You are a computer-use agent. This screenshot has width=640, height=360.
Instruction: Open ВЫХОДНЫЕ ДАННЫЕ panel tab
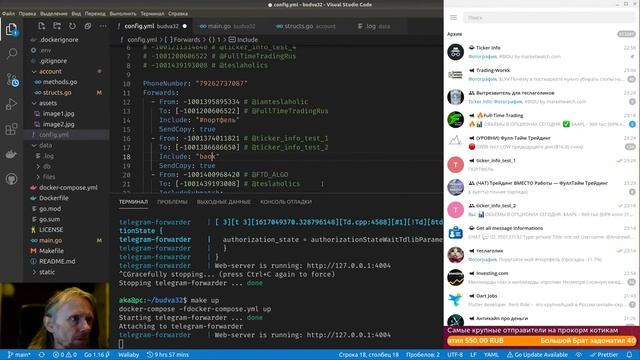click(x=223, y=202)
